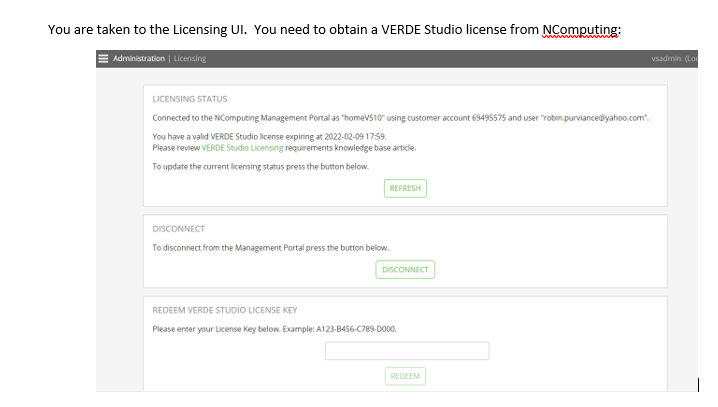718x407 pixels.
Task: Click the license key input field
Action: tap(407, 351)
